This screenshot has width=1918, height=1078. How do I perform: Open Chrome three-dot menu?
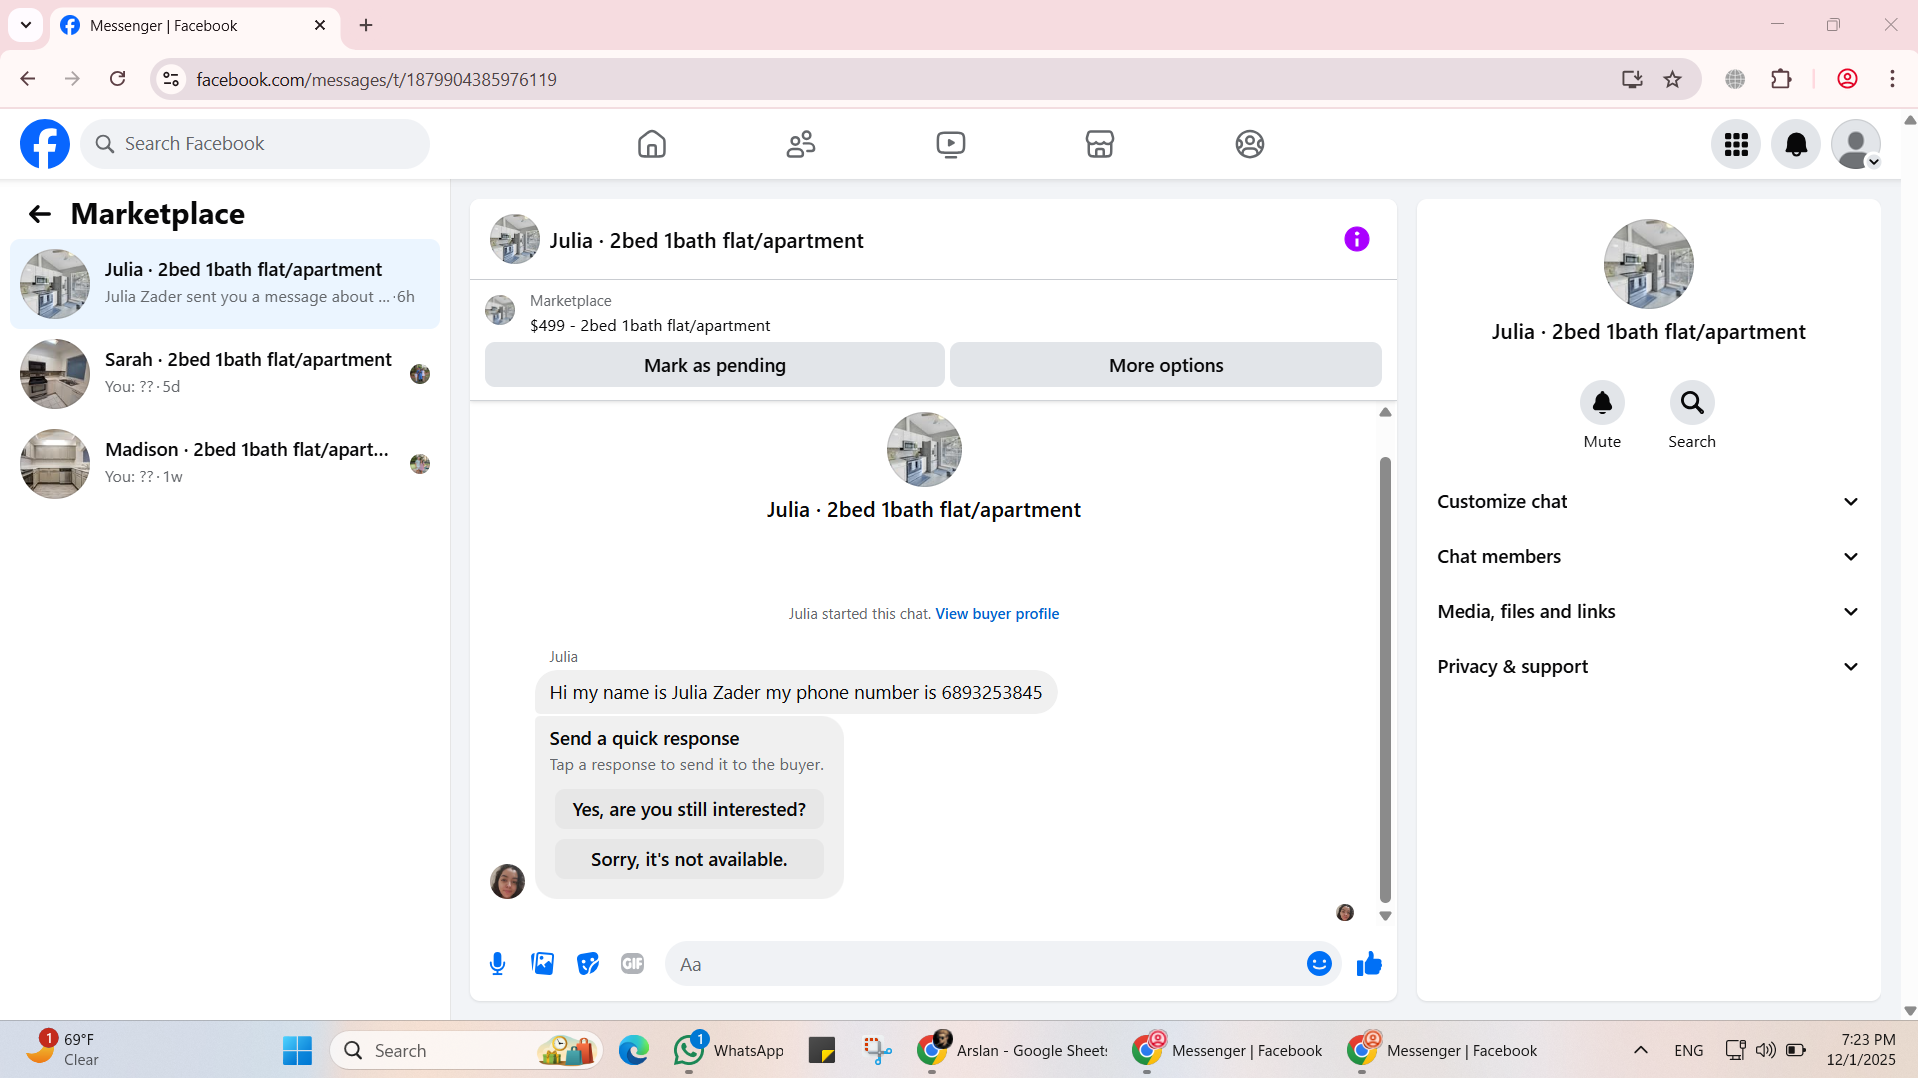click(1892, 79)
